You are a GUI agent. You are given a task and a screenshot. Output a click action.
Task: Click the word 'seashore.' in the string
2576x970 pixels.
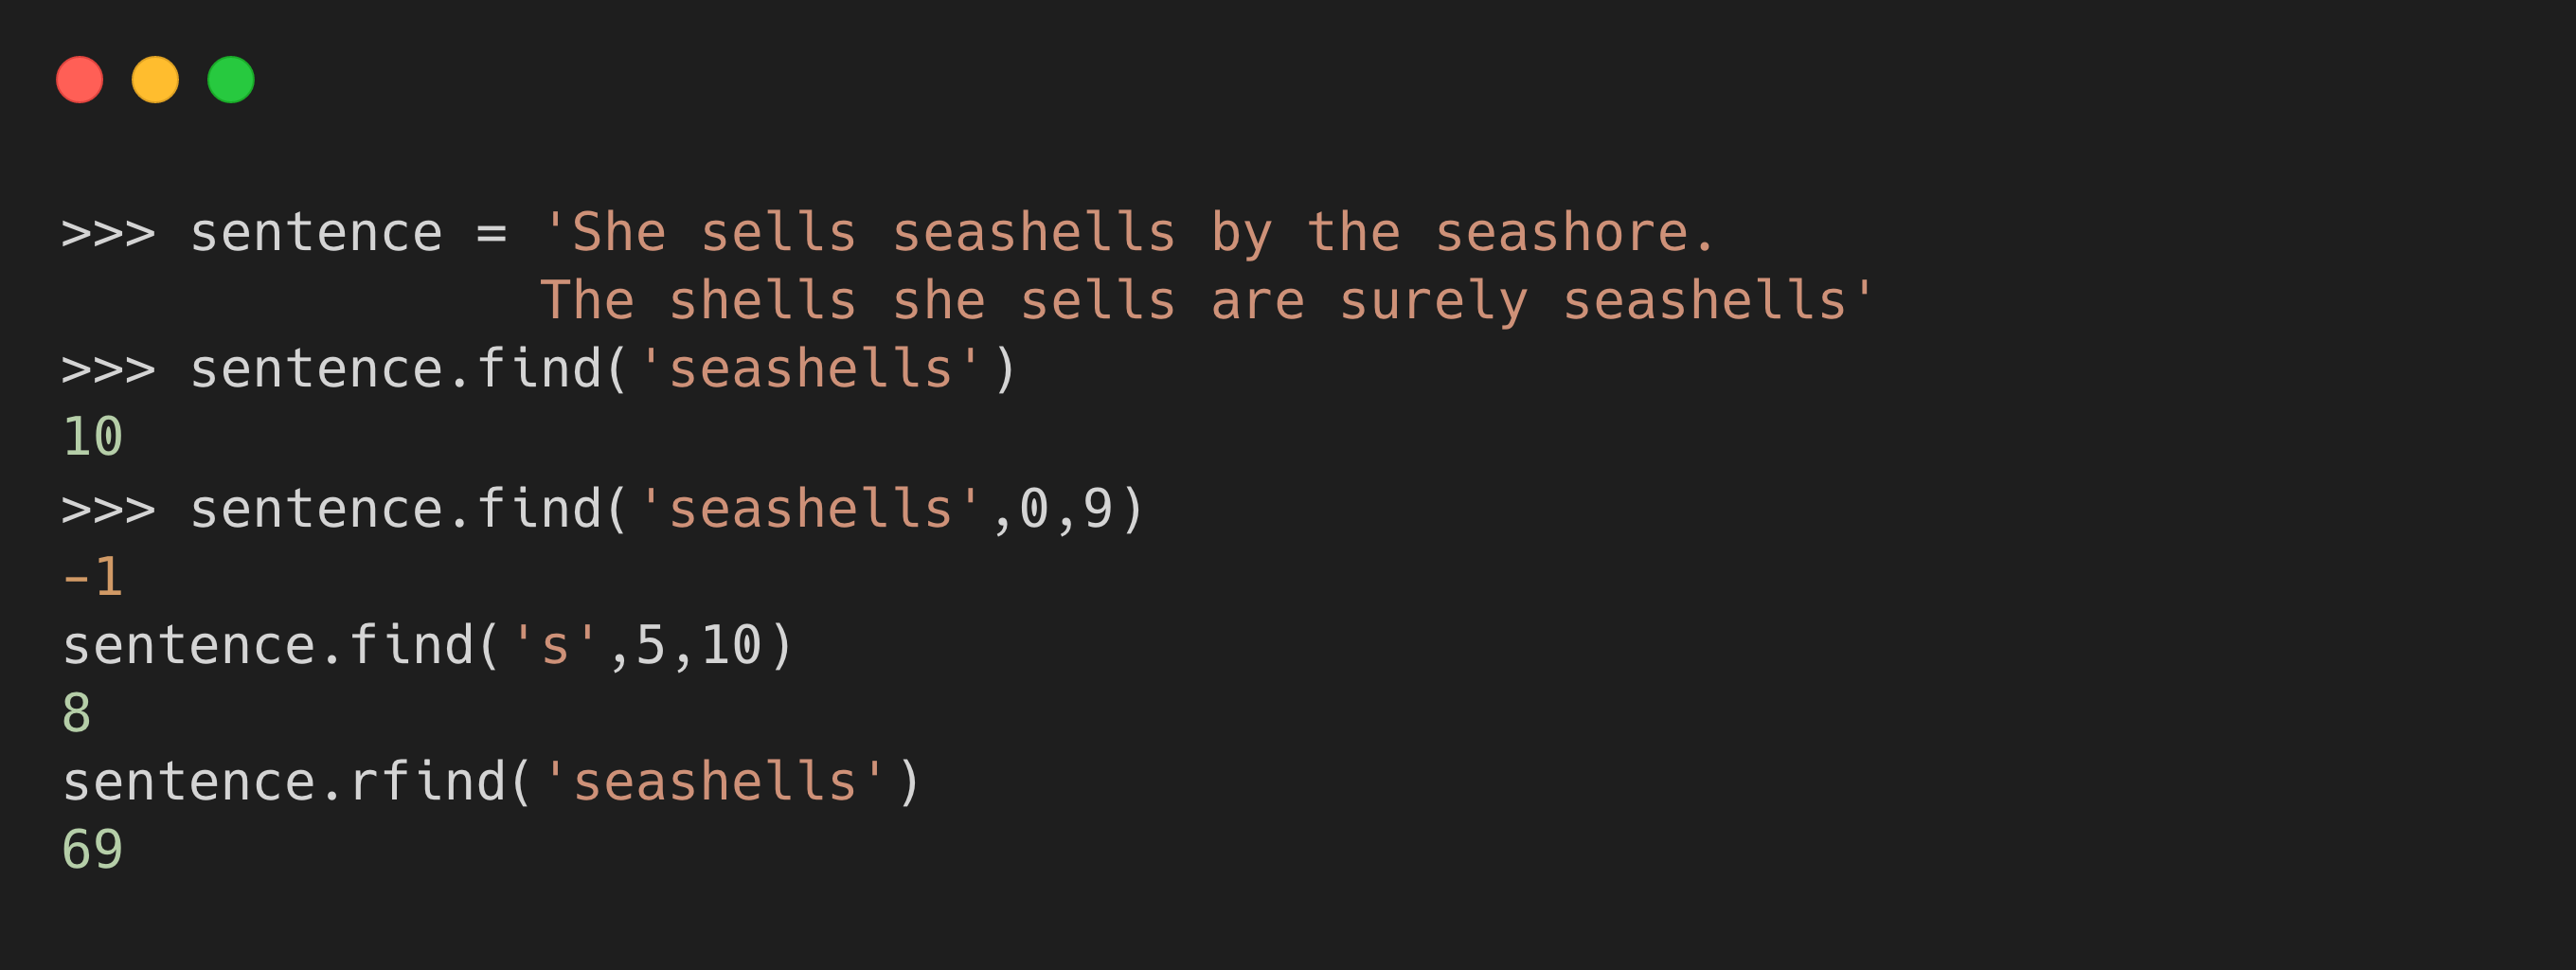(x=1575, y=234)
